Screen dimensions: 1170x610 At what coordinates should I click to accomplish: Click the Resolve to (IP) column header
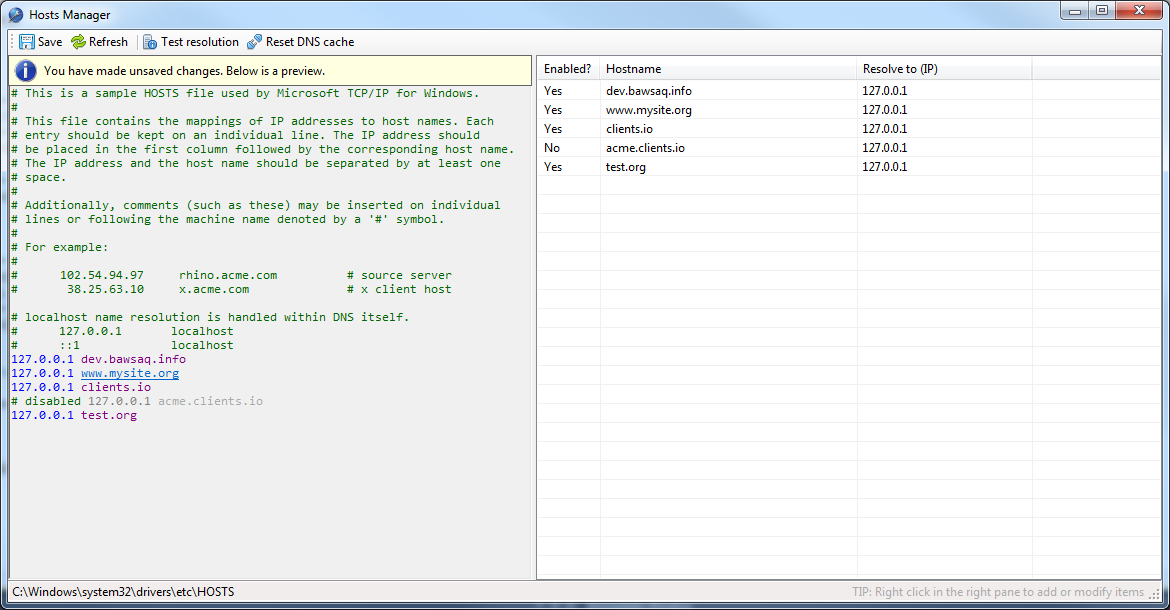click(x=945, y=69)
